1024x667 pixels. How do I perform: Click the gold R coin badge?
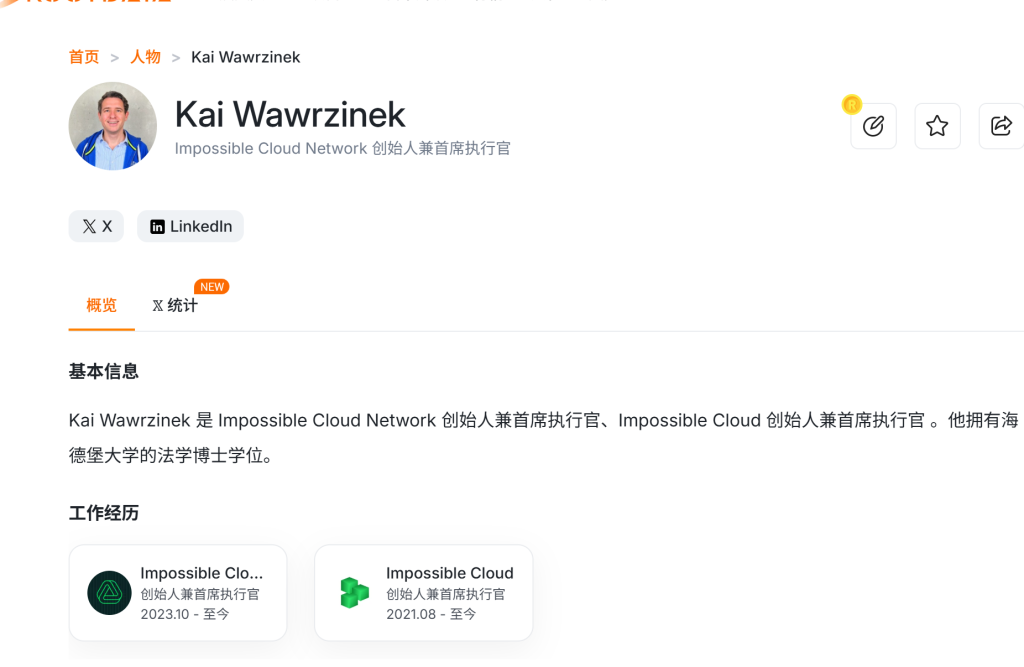[x=852, y=105]
